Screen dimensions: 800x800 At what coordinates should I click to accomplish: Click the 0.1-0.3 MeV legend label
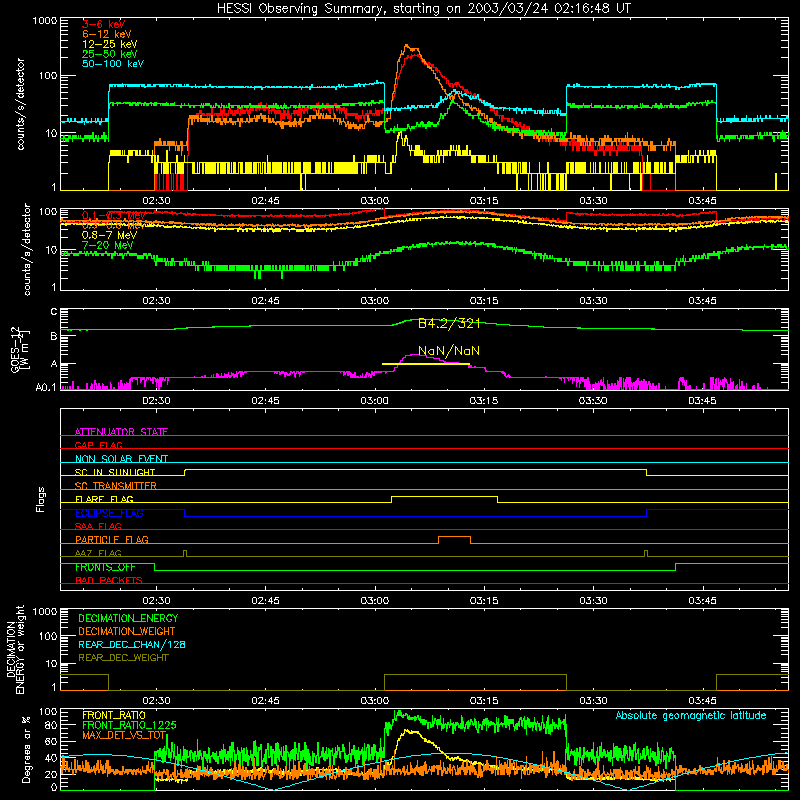point(114,216)
